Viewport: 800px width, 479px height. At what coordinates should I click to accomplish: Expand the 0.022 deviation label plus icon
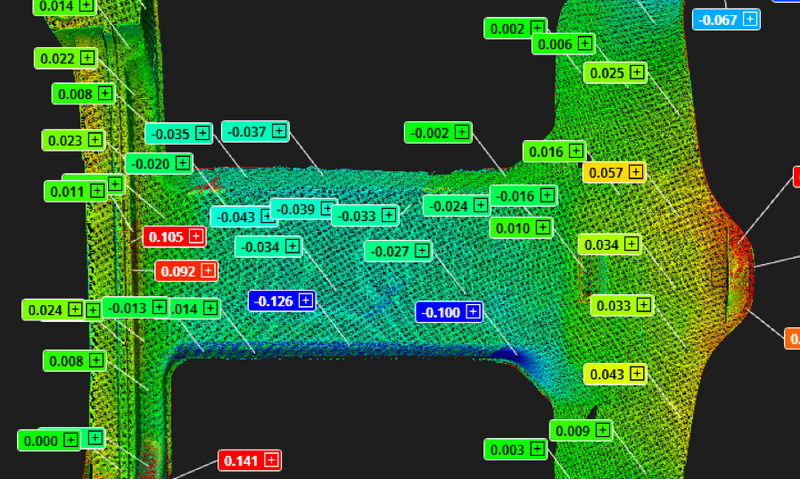(x=87, y=58)
